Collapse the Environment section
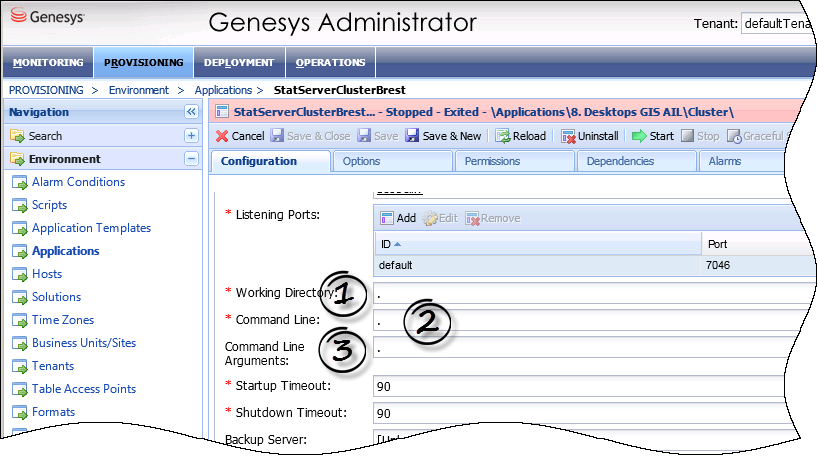 coord(191,158)
